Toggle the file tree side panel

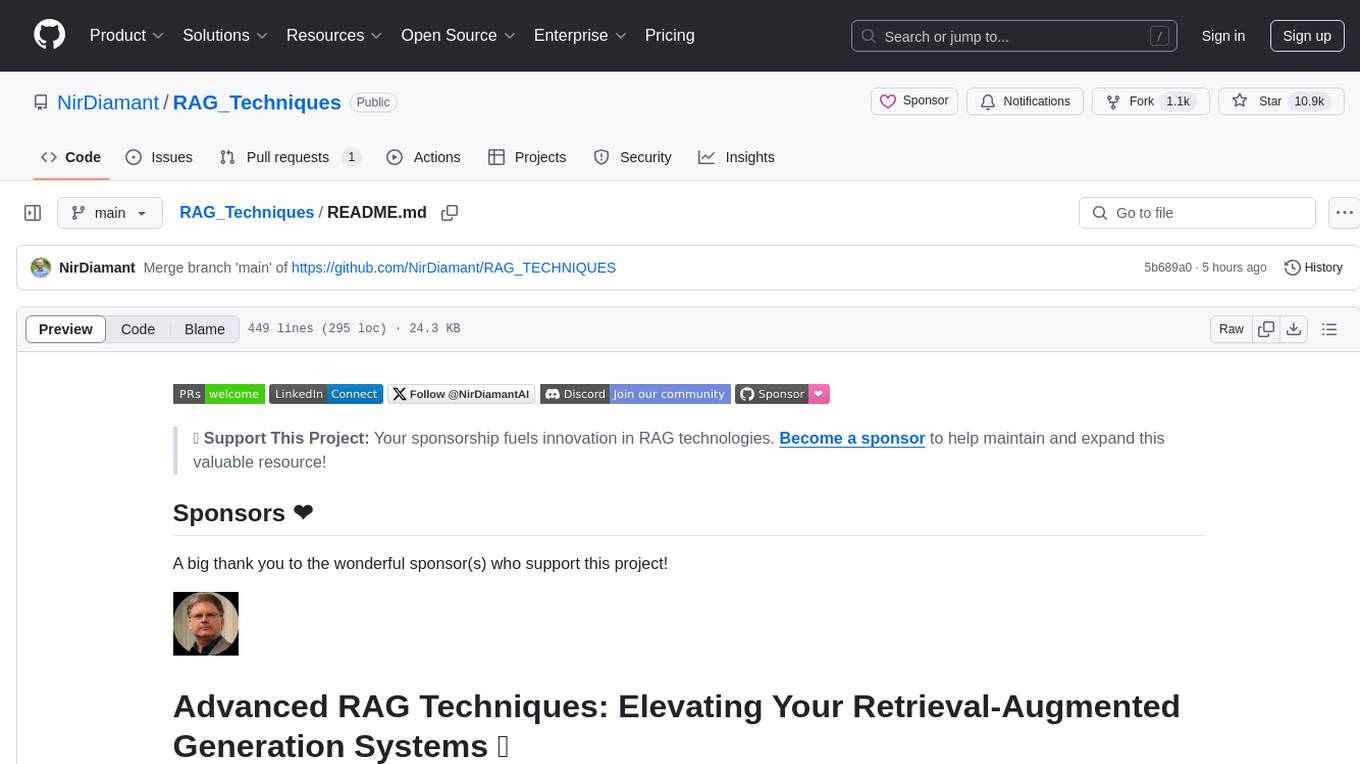pyautogui.click(x=33, y=213)
